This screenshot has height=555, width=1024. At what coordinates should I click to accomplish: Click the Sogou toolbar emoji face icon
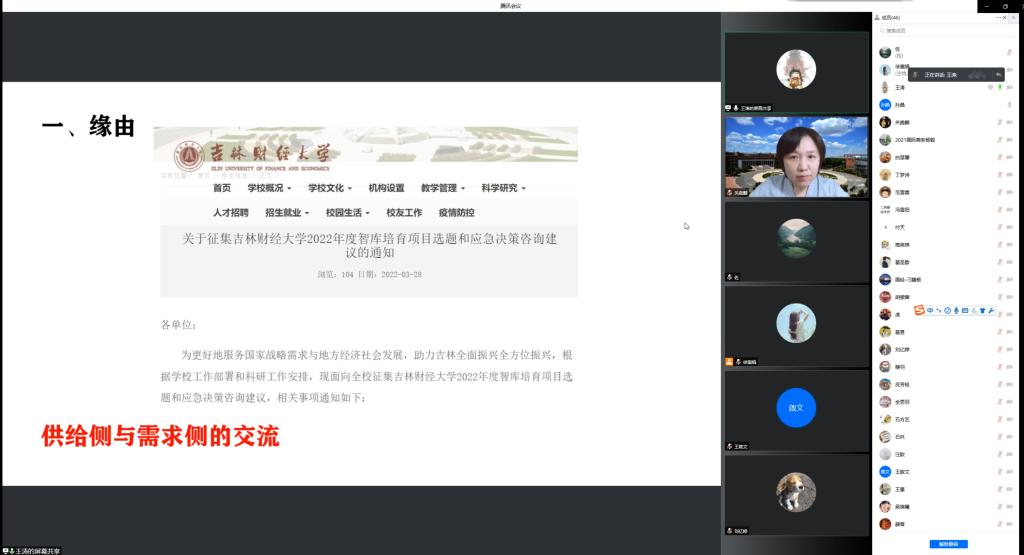point(947,310)
